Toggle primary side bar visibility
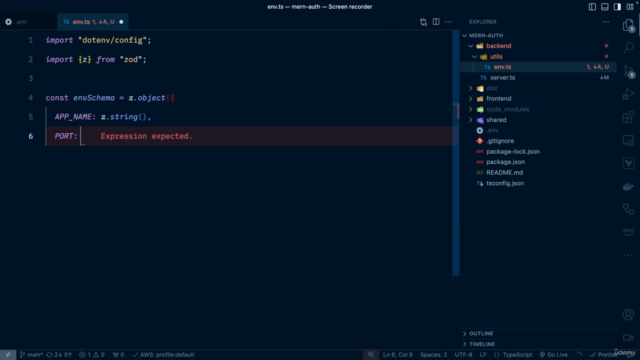This screenshot has height=360, width=640. pos(592,7)
